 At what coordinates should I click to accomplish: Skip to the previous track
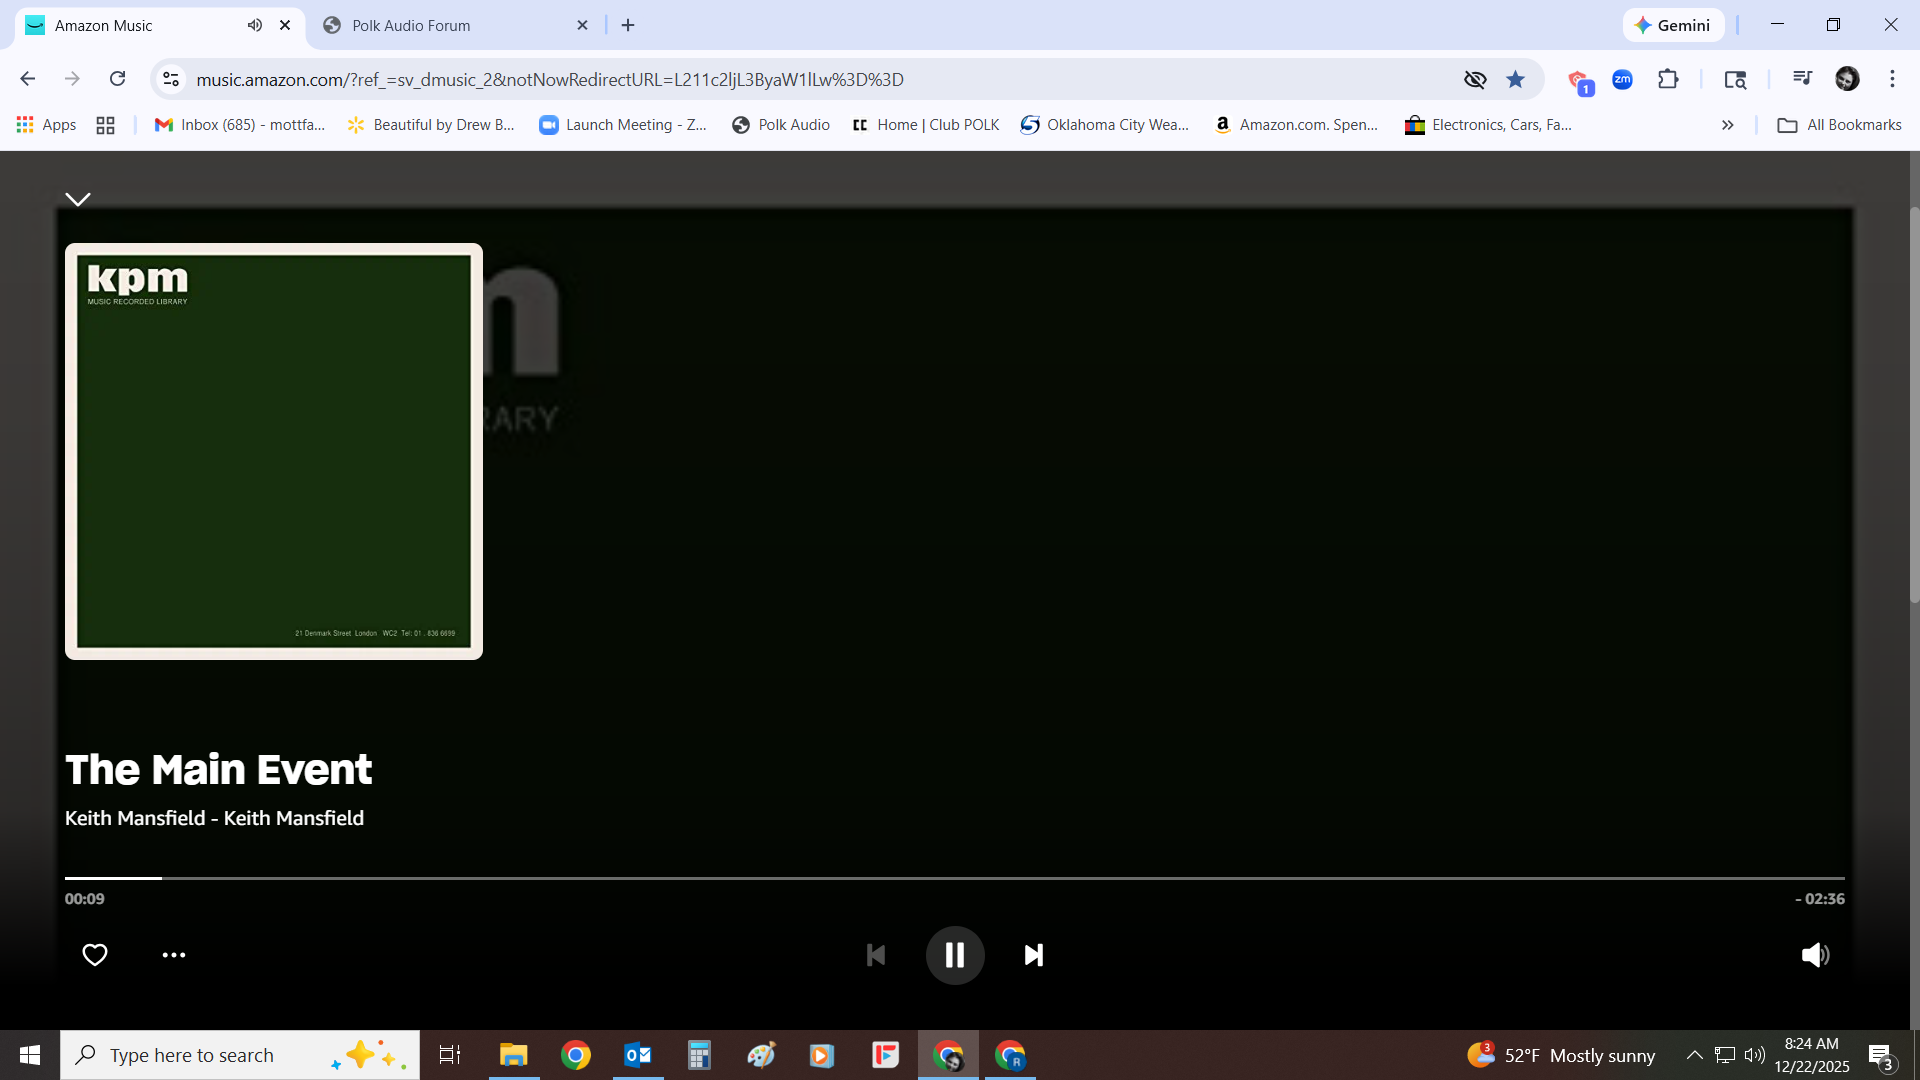click(876, 955)
